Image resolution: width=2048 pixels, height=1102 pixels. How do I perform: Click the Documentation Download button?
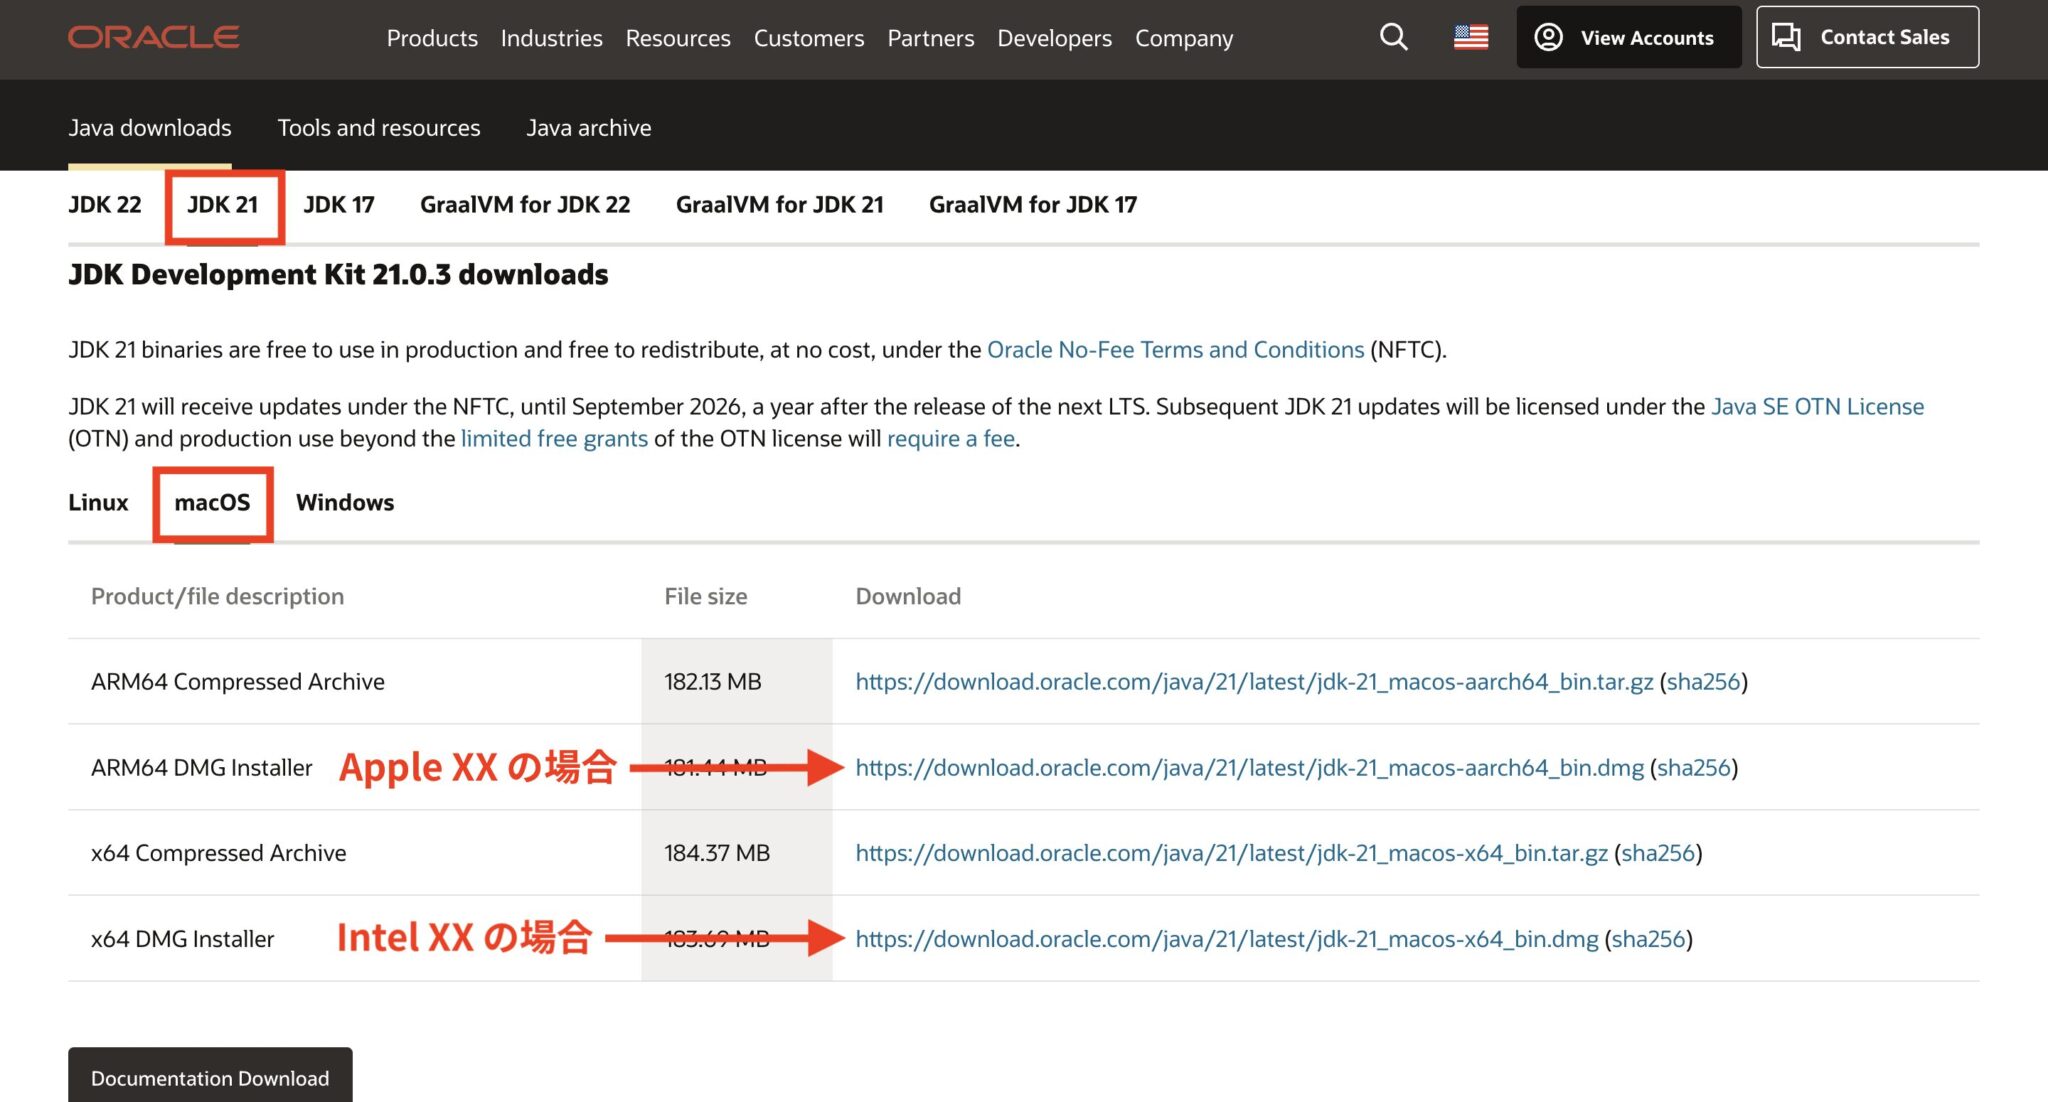click(x=210, y=1078)
